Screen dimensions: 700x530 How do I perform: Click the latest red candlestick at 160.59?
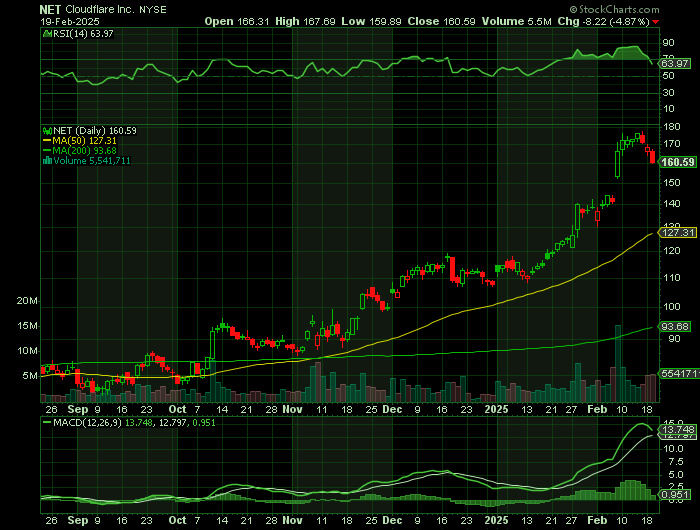coord(653,157)
